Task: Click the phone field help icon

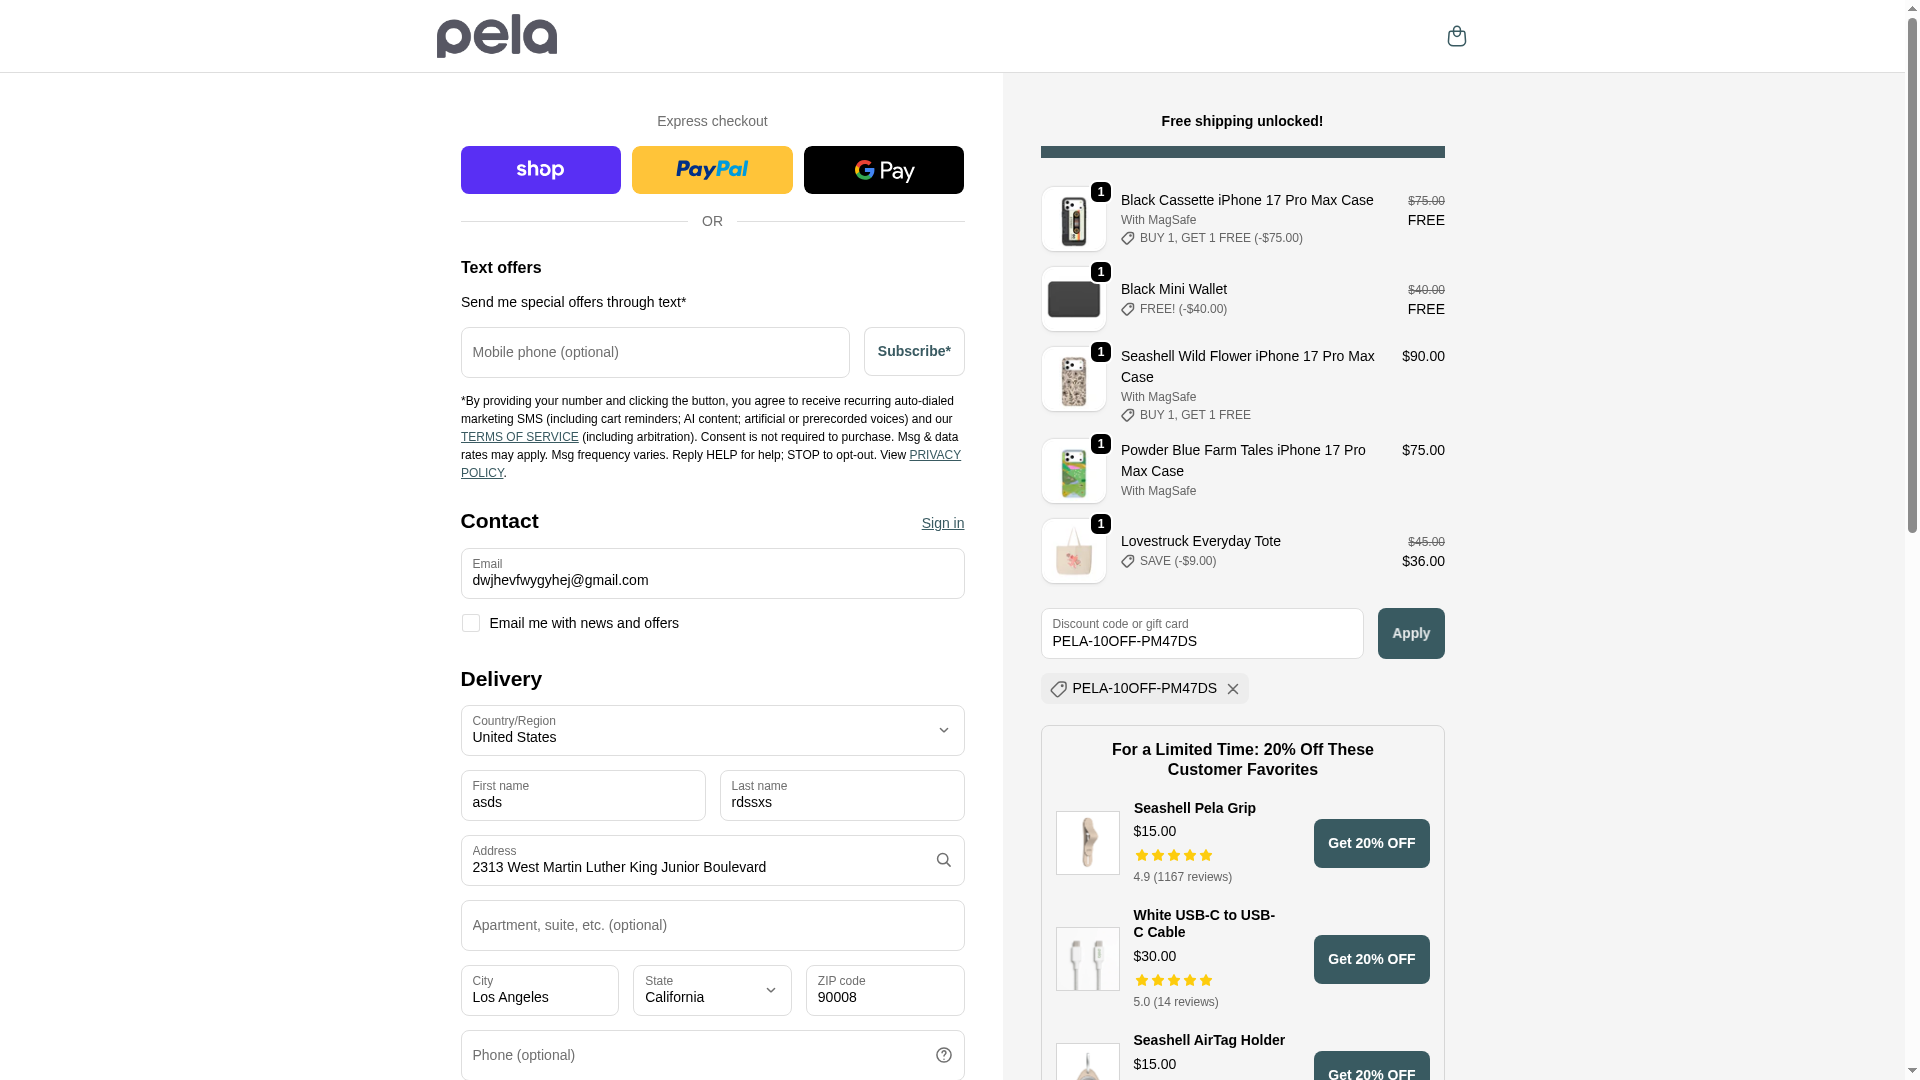Action: [x=943, y=1055]
